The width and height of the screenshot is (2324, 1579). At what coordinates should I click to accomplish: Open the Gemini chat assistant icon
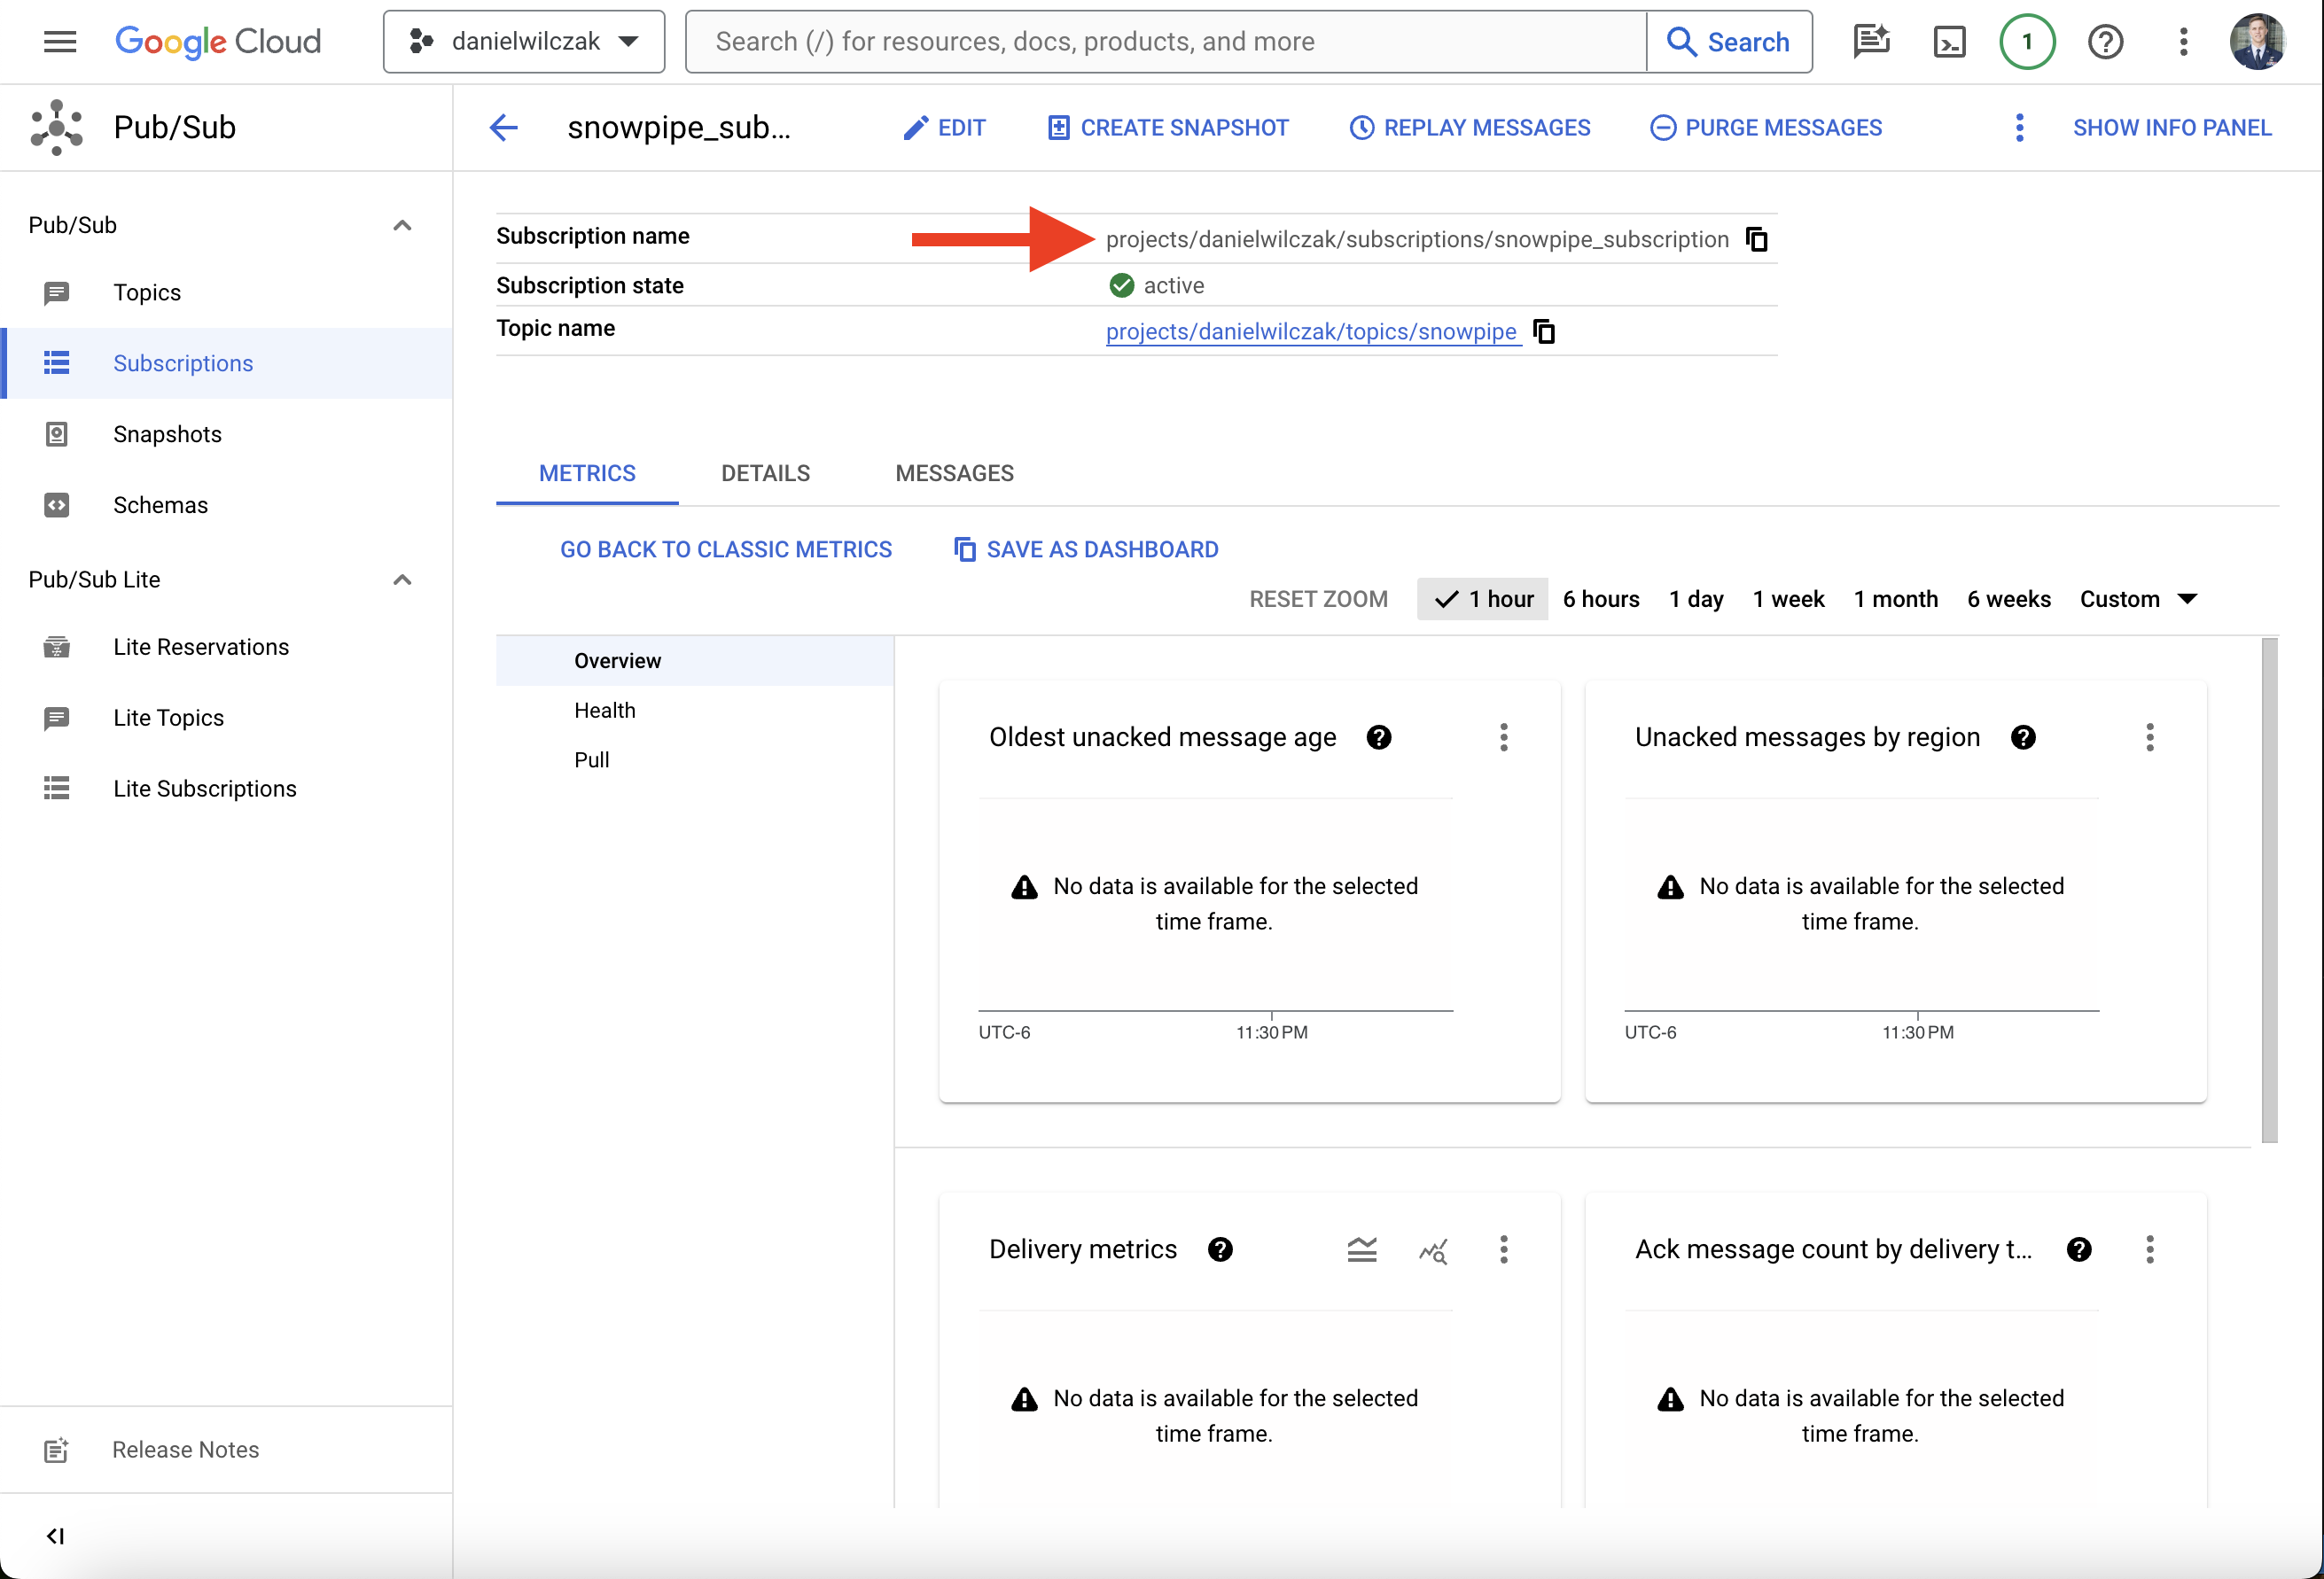coord(1871,42)
